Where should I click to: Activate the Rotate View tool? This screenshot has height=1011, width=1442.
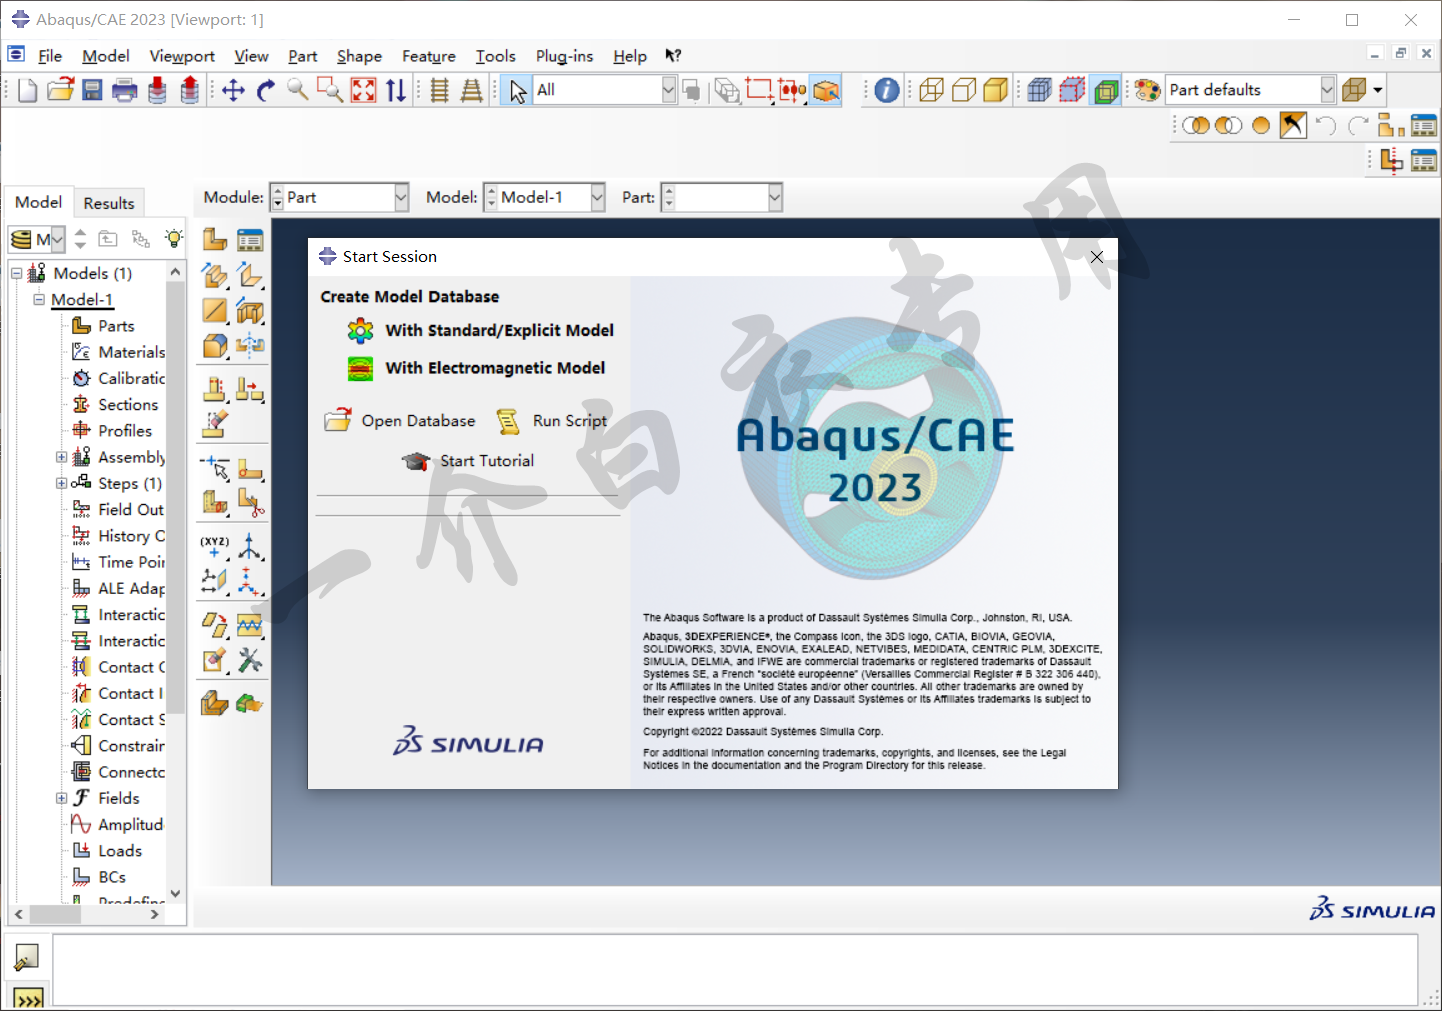pos(265,90)
